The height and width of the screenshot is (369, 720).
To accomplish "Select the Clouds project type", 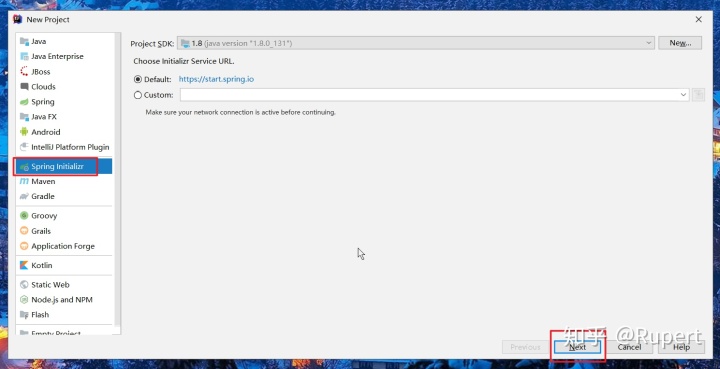I will (x=64, y=87).
